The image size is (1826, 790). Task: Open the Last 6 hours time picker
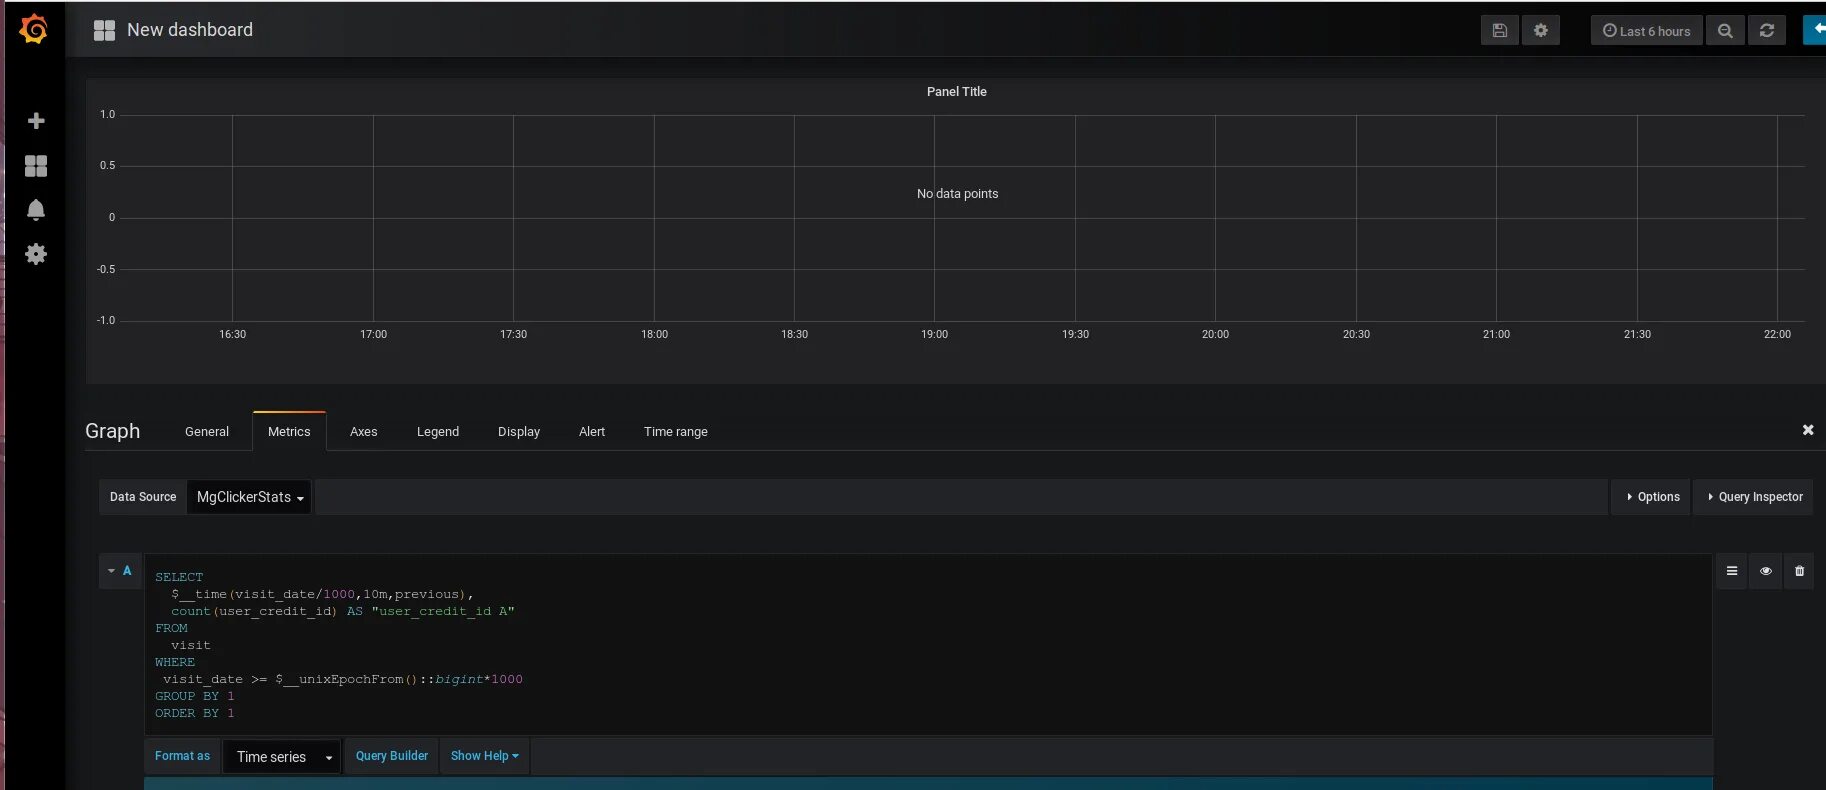pyautogui.click(x=1646, y=30)
